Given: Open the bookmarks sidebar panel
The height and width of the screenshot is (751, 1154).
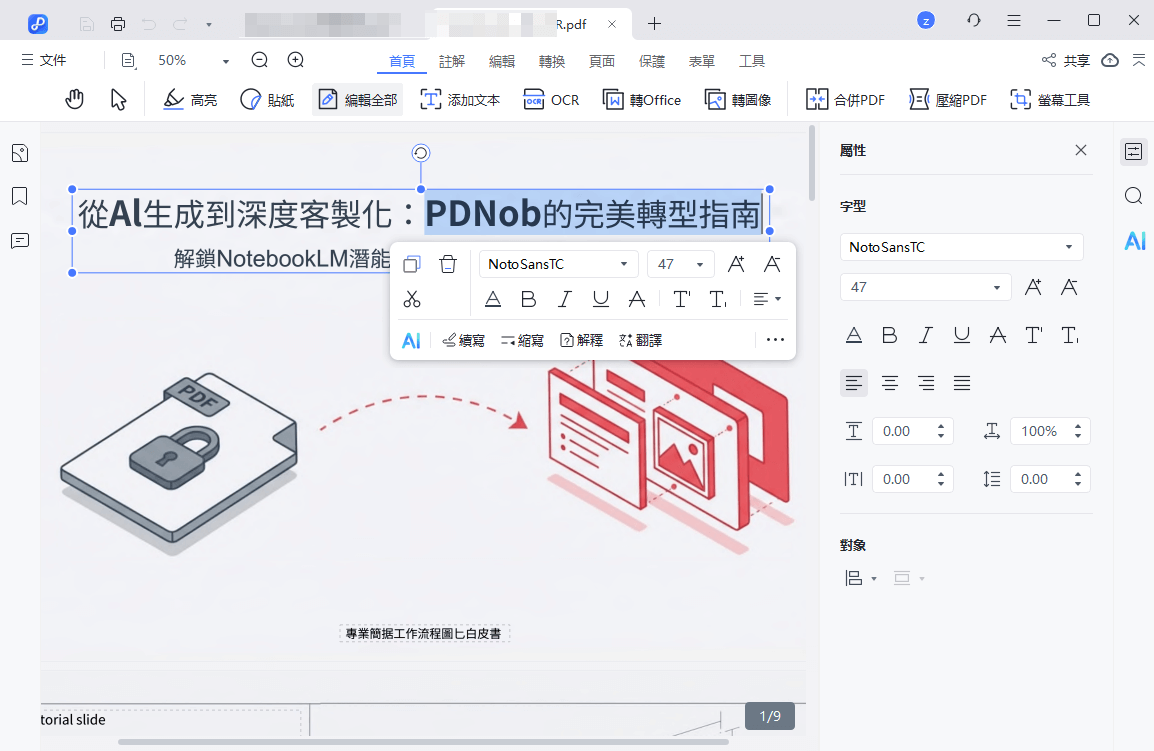Looking at the screenshot, I should (18, 196).
